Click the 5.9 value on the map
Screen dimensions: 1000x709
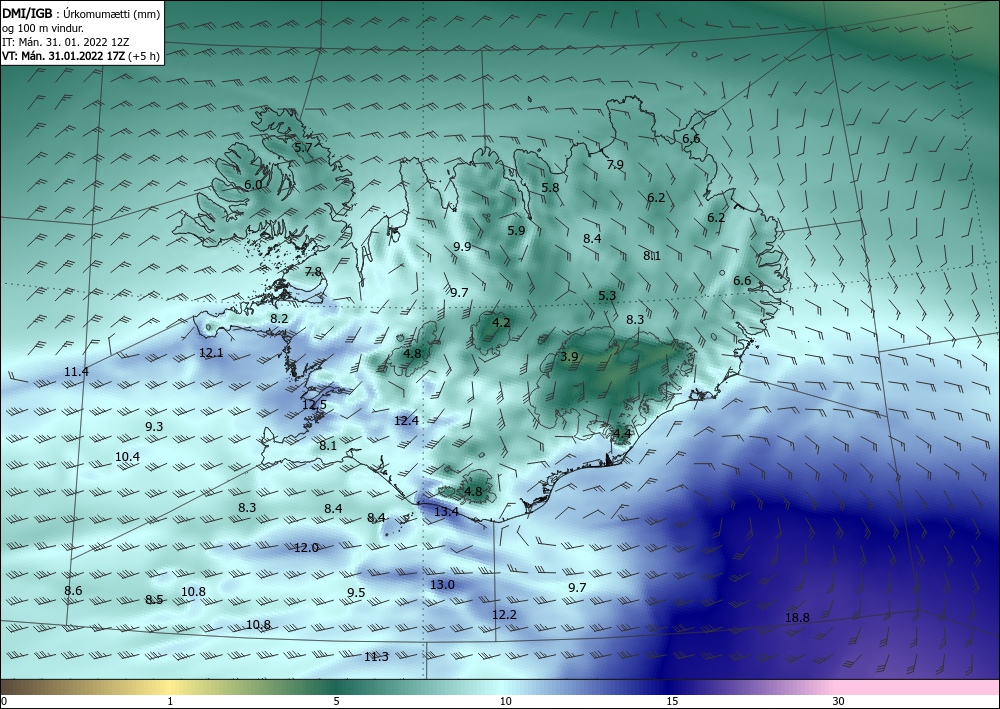pos(516,231)
